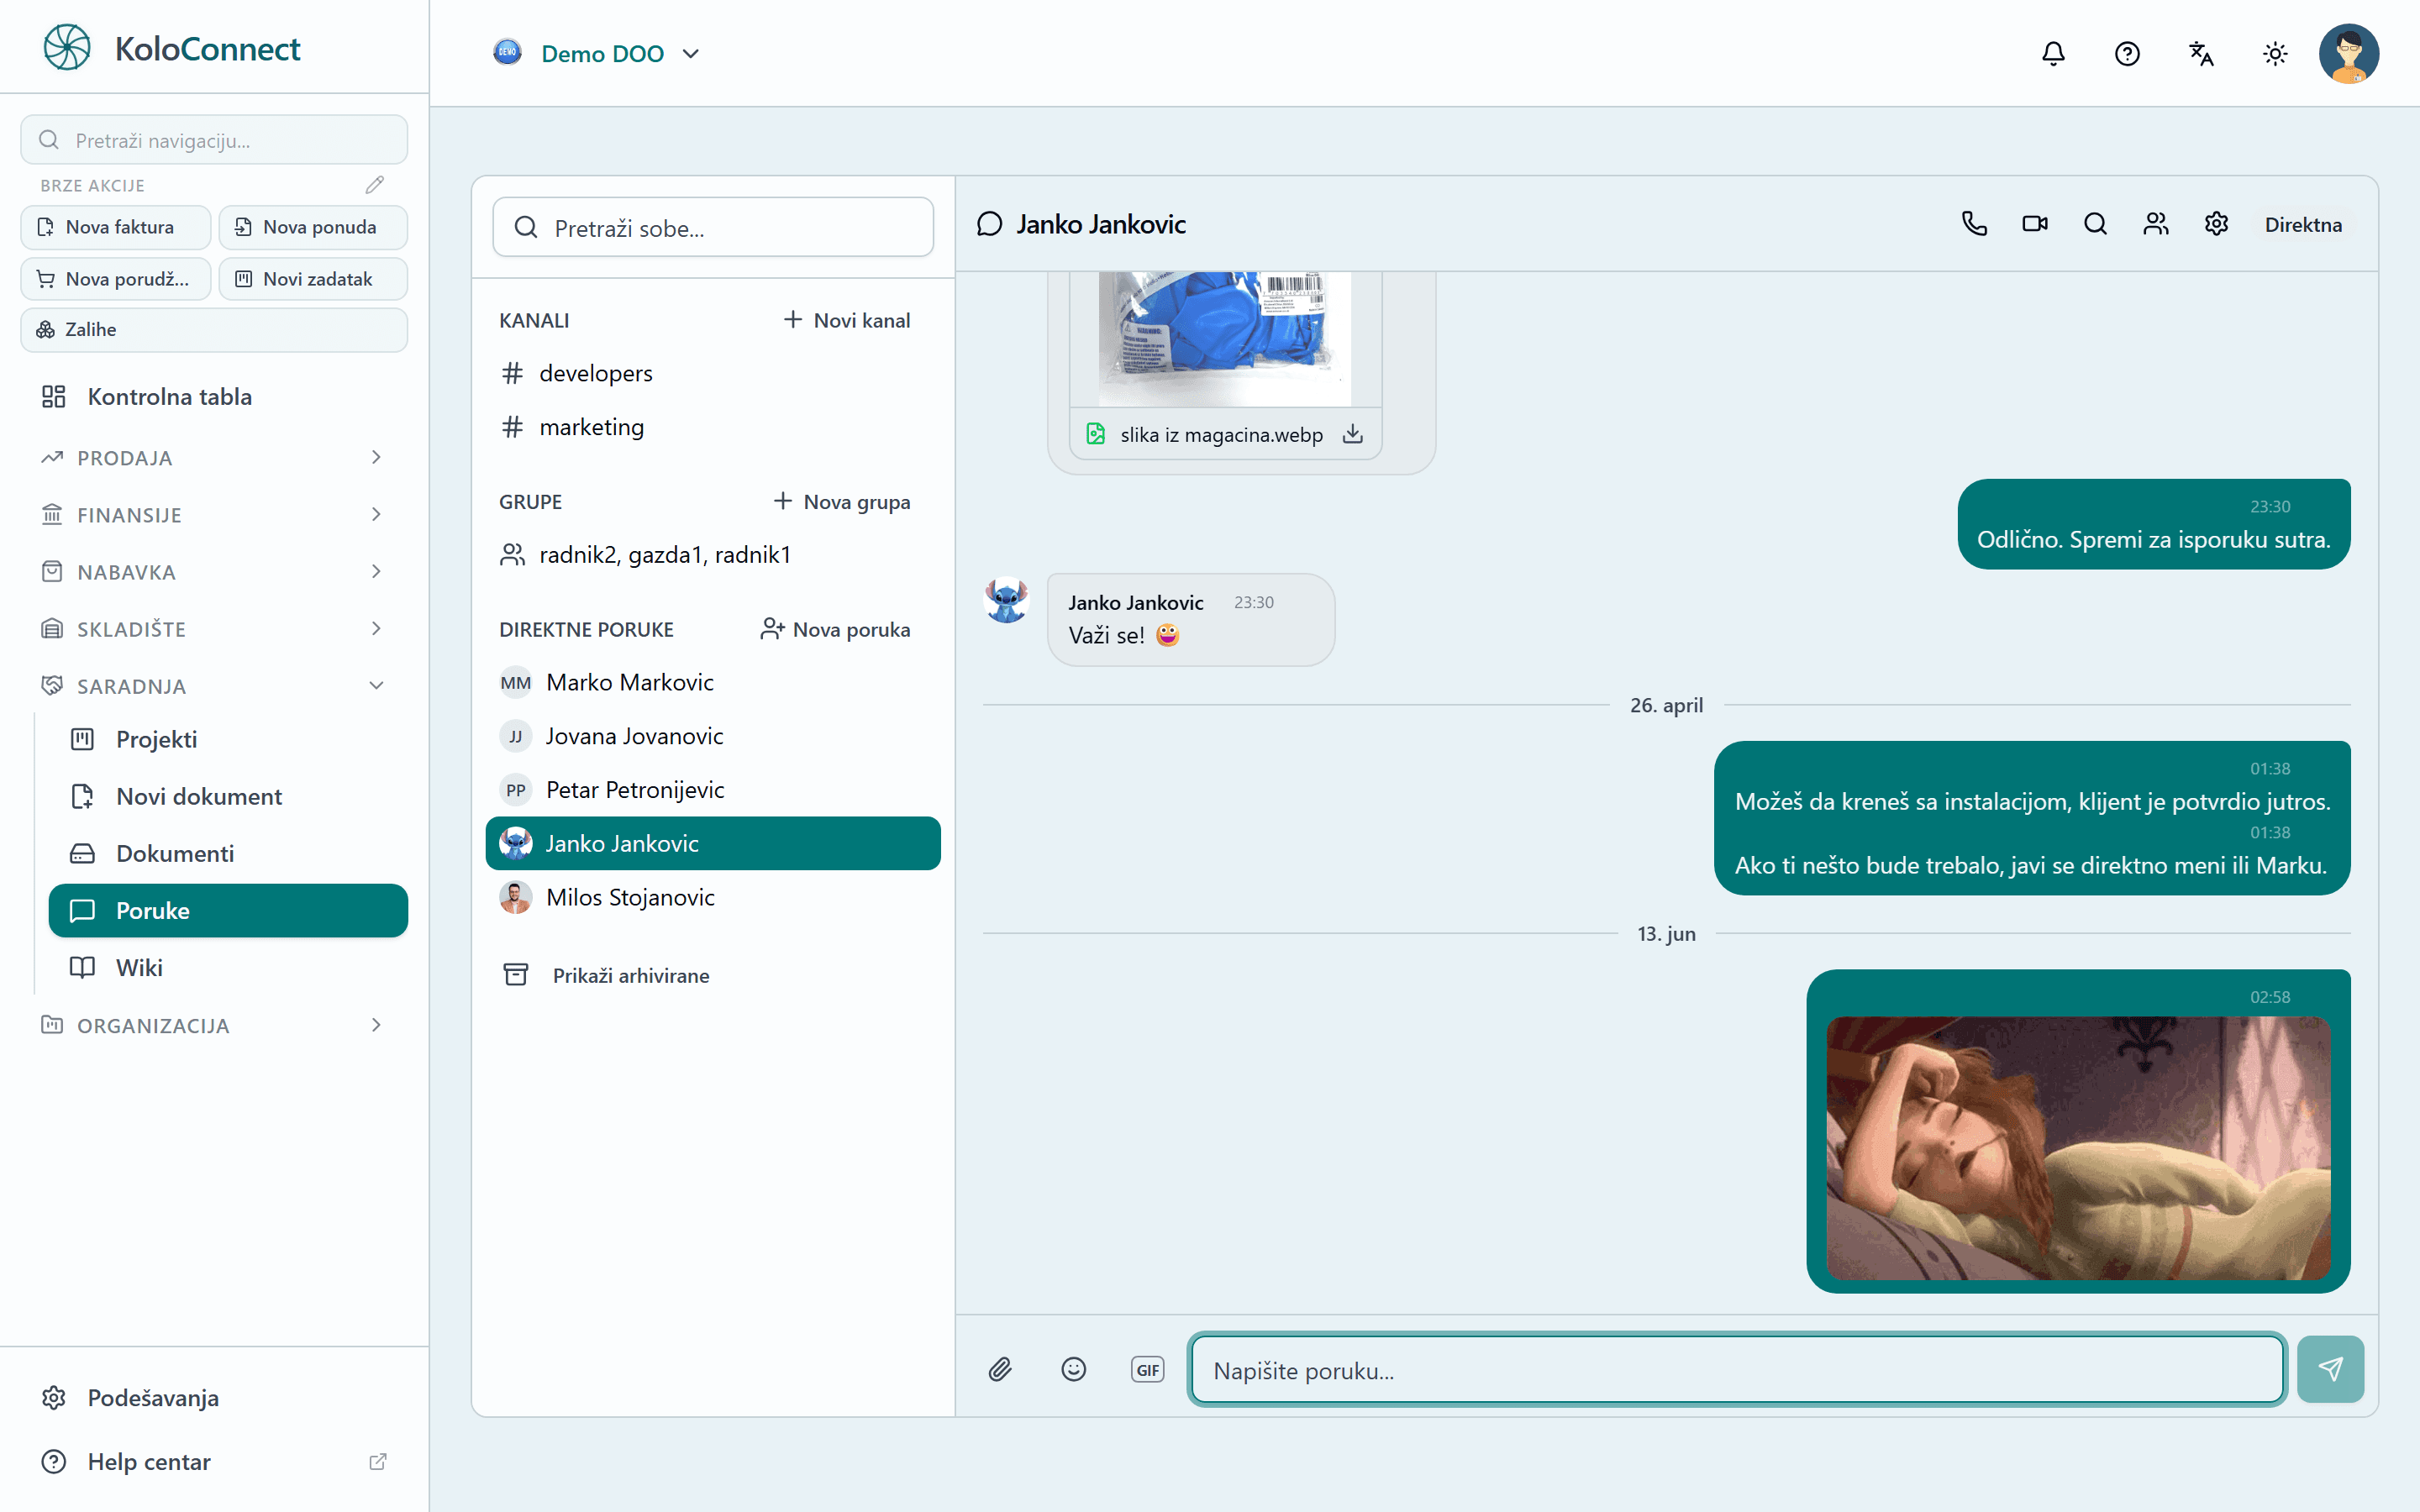This screenshot has height=1512, width=2420.
Task: Open chat with Milos Stojanovic
Action: (712, 898)
